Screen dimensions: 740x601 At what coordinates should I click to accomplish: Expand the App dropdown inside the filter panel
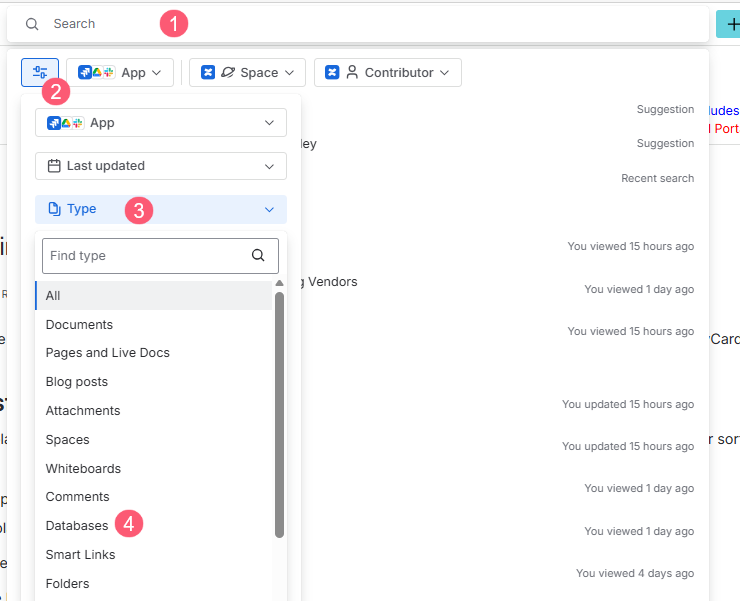click(161, 123)
